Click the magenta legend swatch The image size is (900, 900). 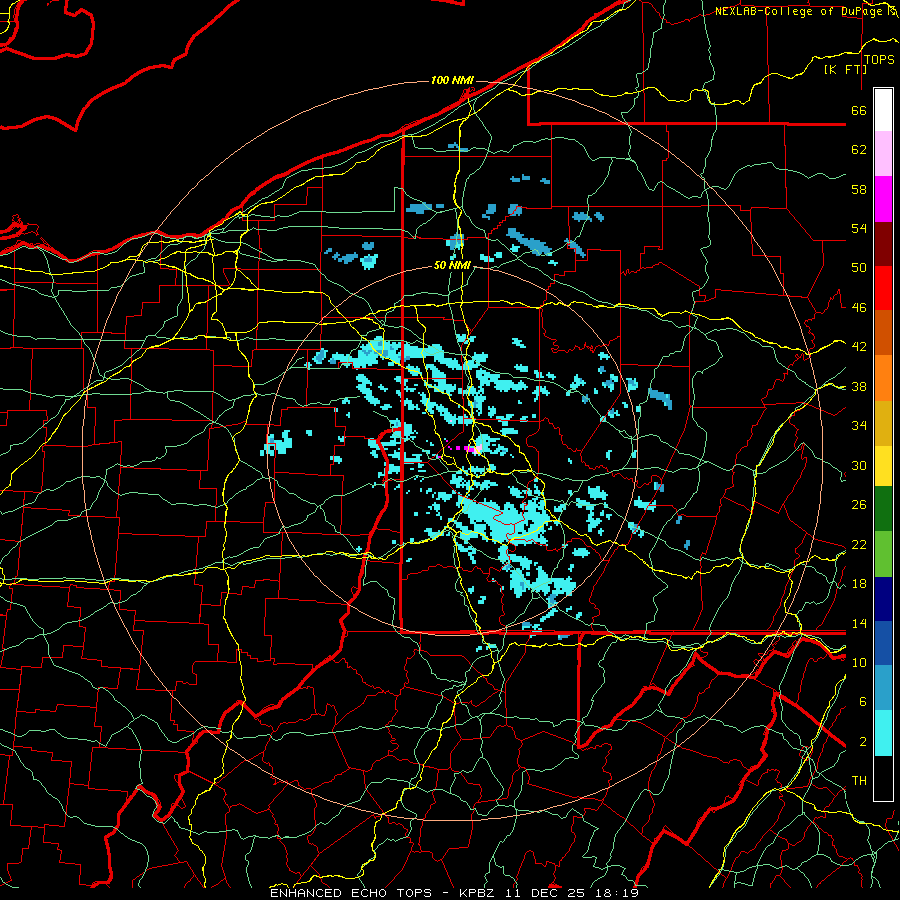pyautogui.click(x=883, y=199)
